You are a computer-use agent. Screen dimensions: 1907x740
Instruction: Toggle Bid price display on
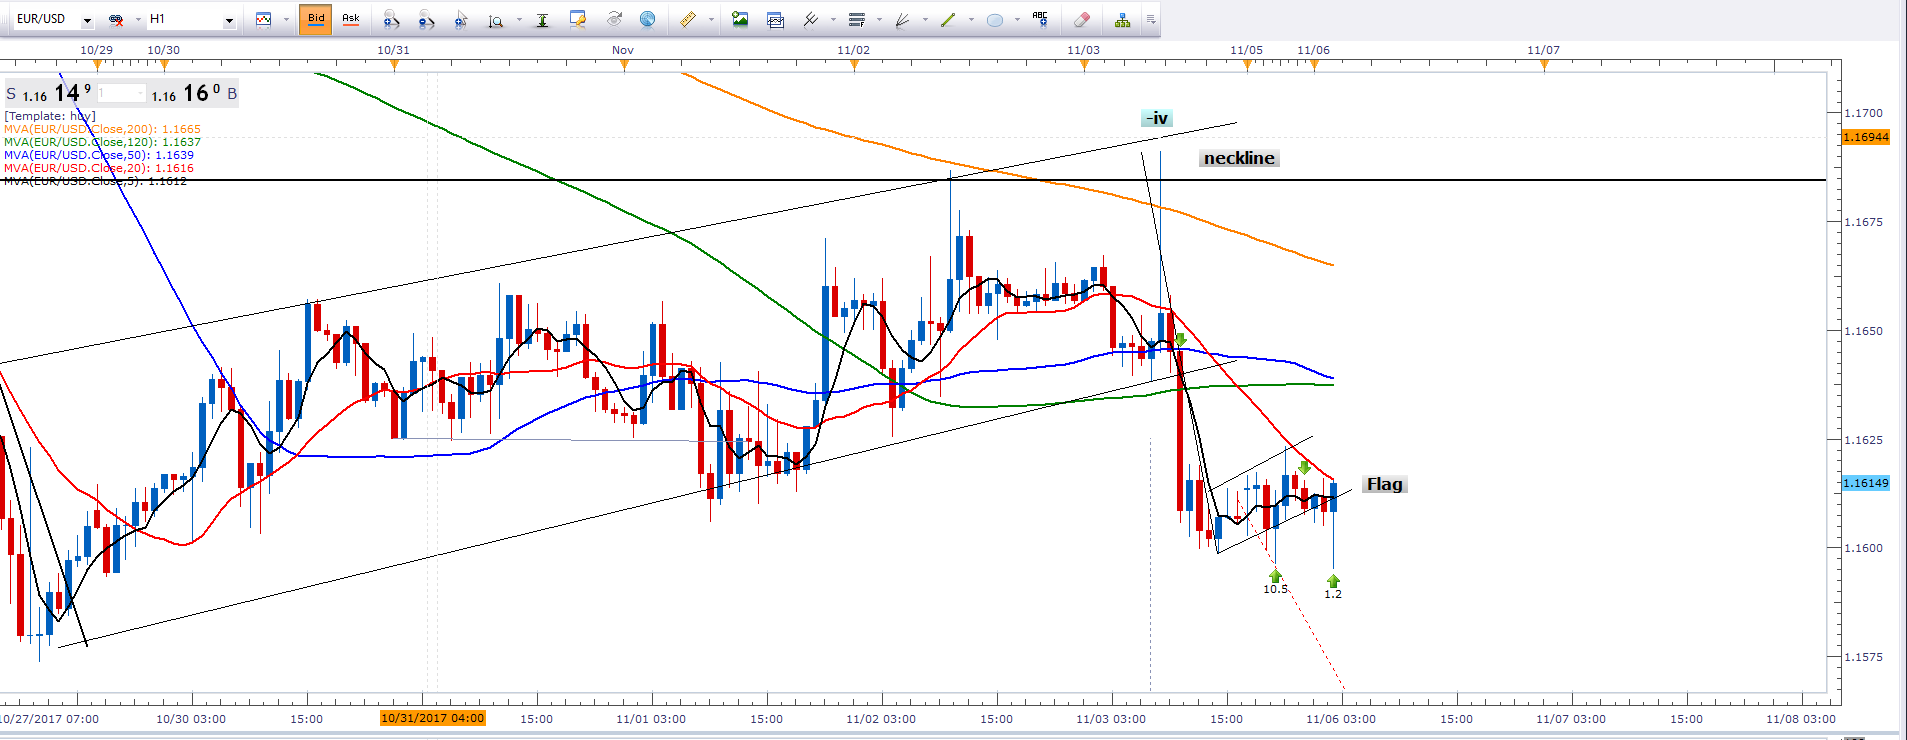click(x=316, y=19)
